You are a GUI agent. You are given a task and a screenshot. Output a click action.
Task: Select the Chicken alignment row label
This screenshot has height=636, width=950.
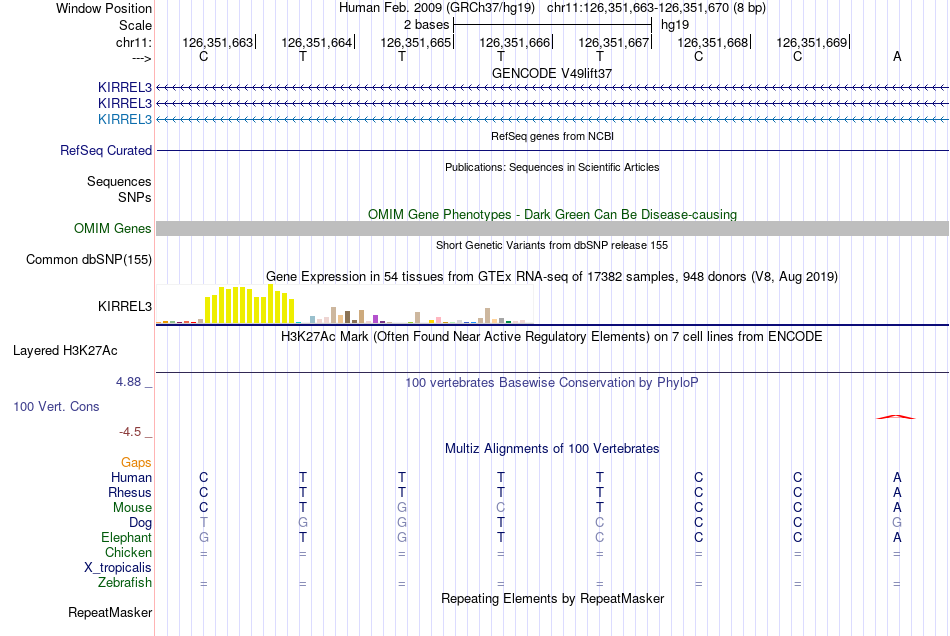(128, 552)
